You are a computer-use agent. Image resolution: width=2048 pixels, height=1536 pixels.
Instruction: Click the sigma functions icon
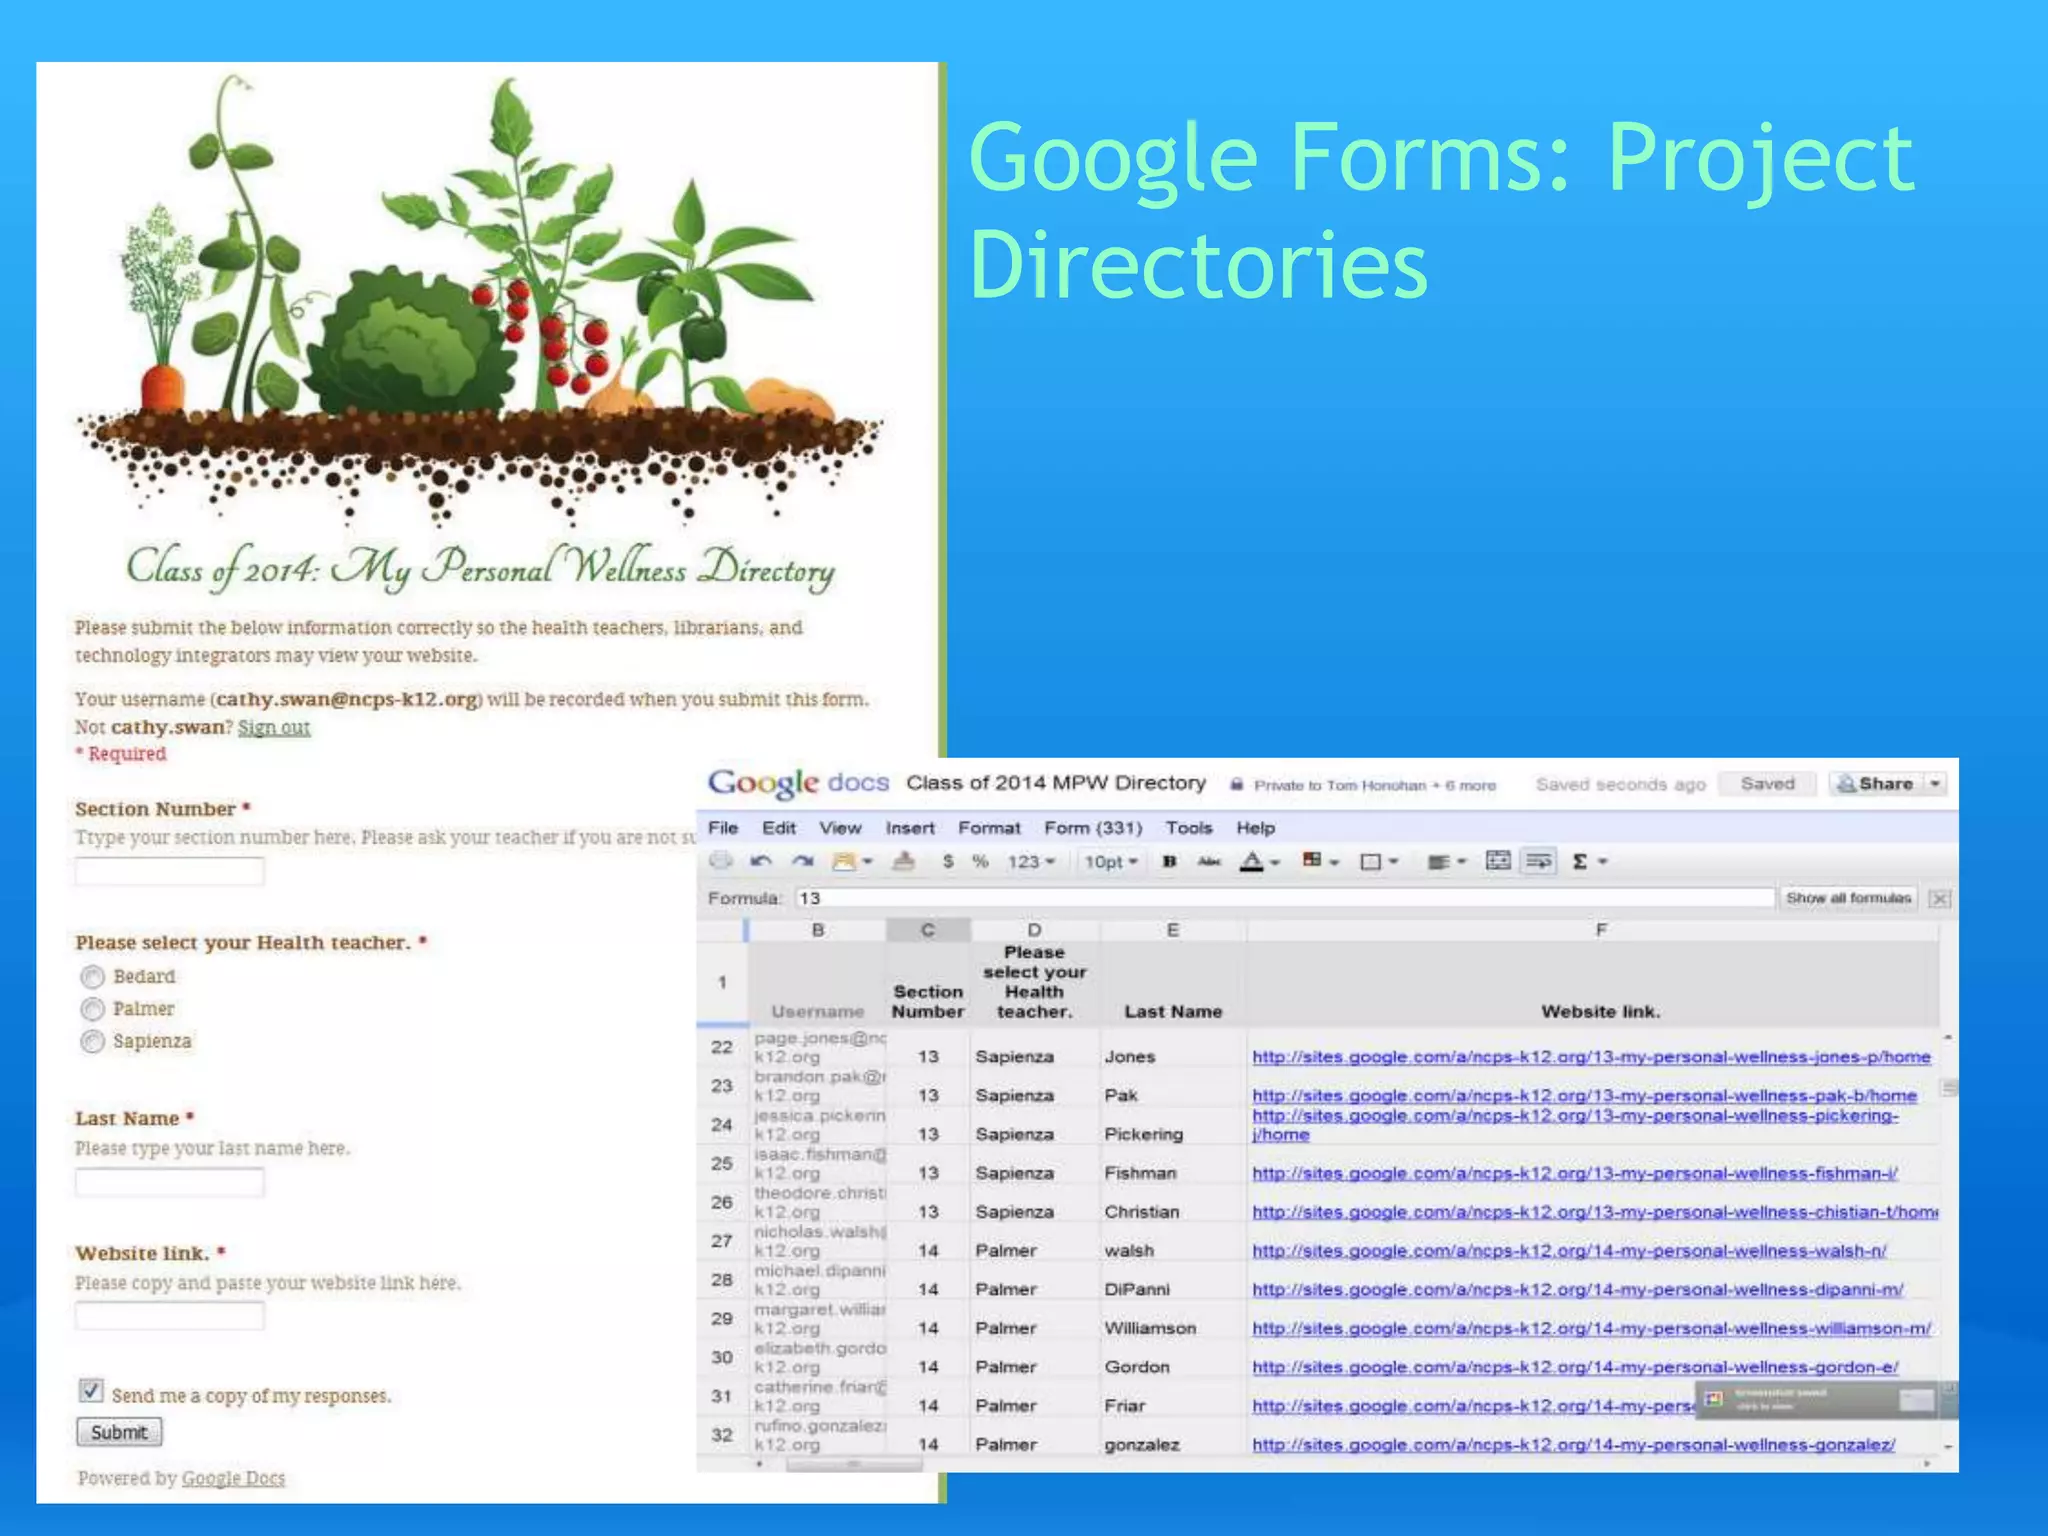tap(1580, 861)
